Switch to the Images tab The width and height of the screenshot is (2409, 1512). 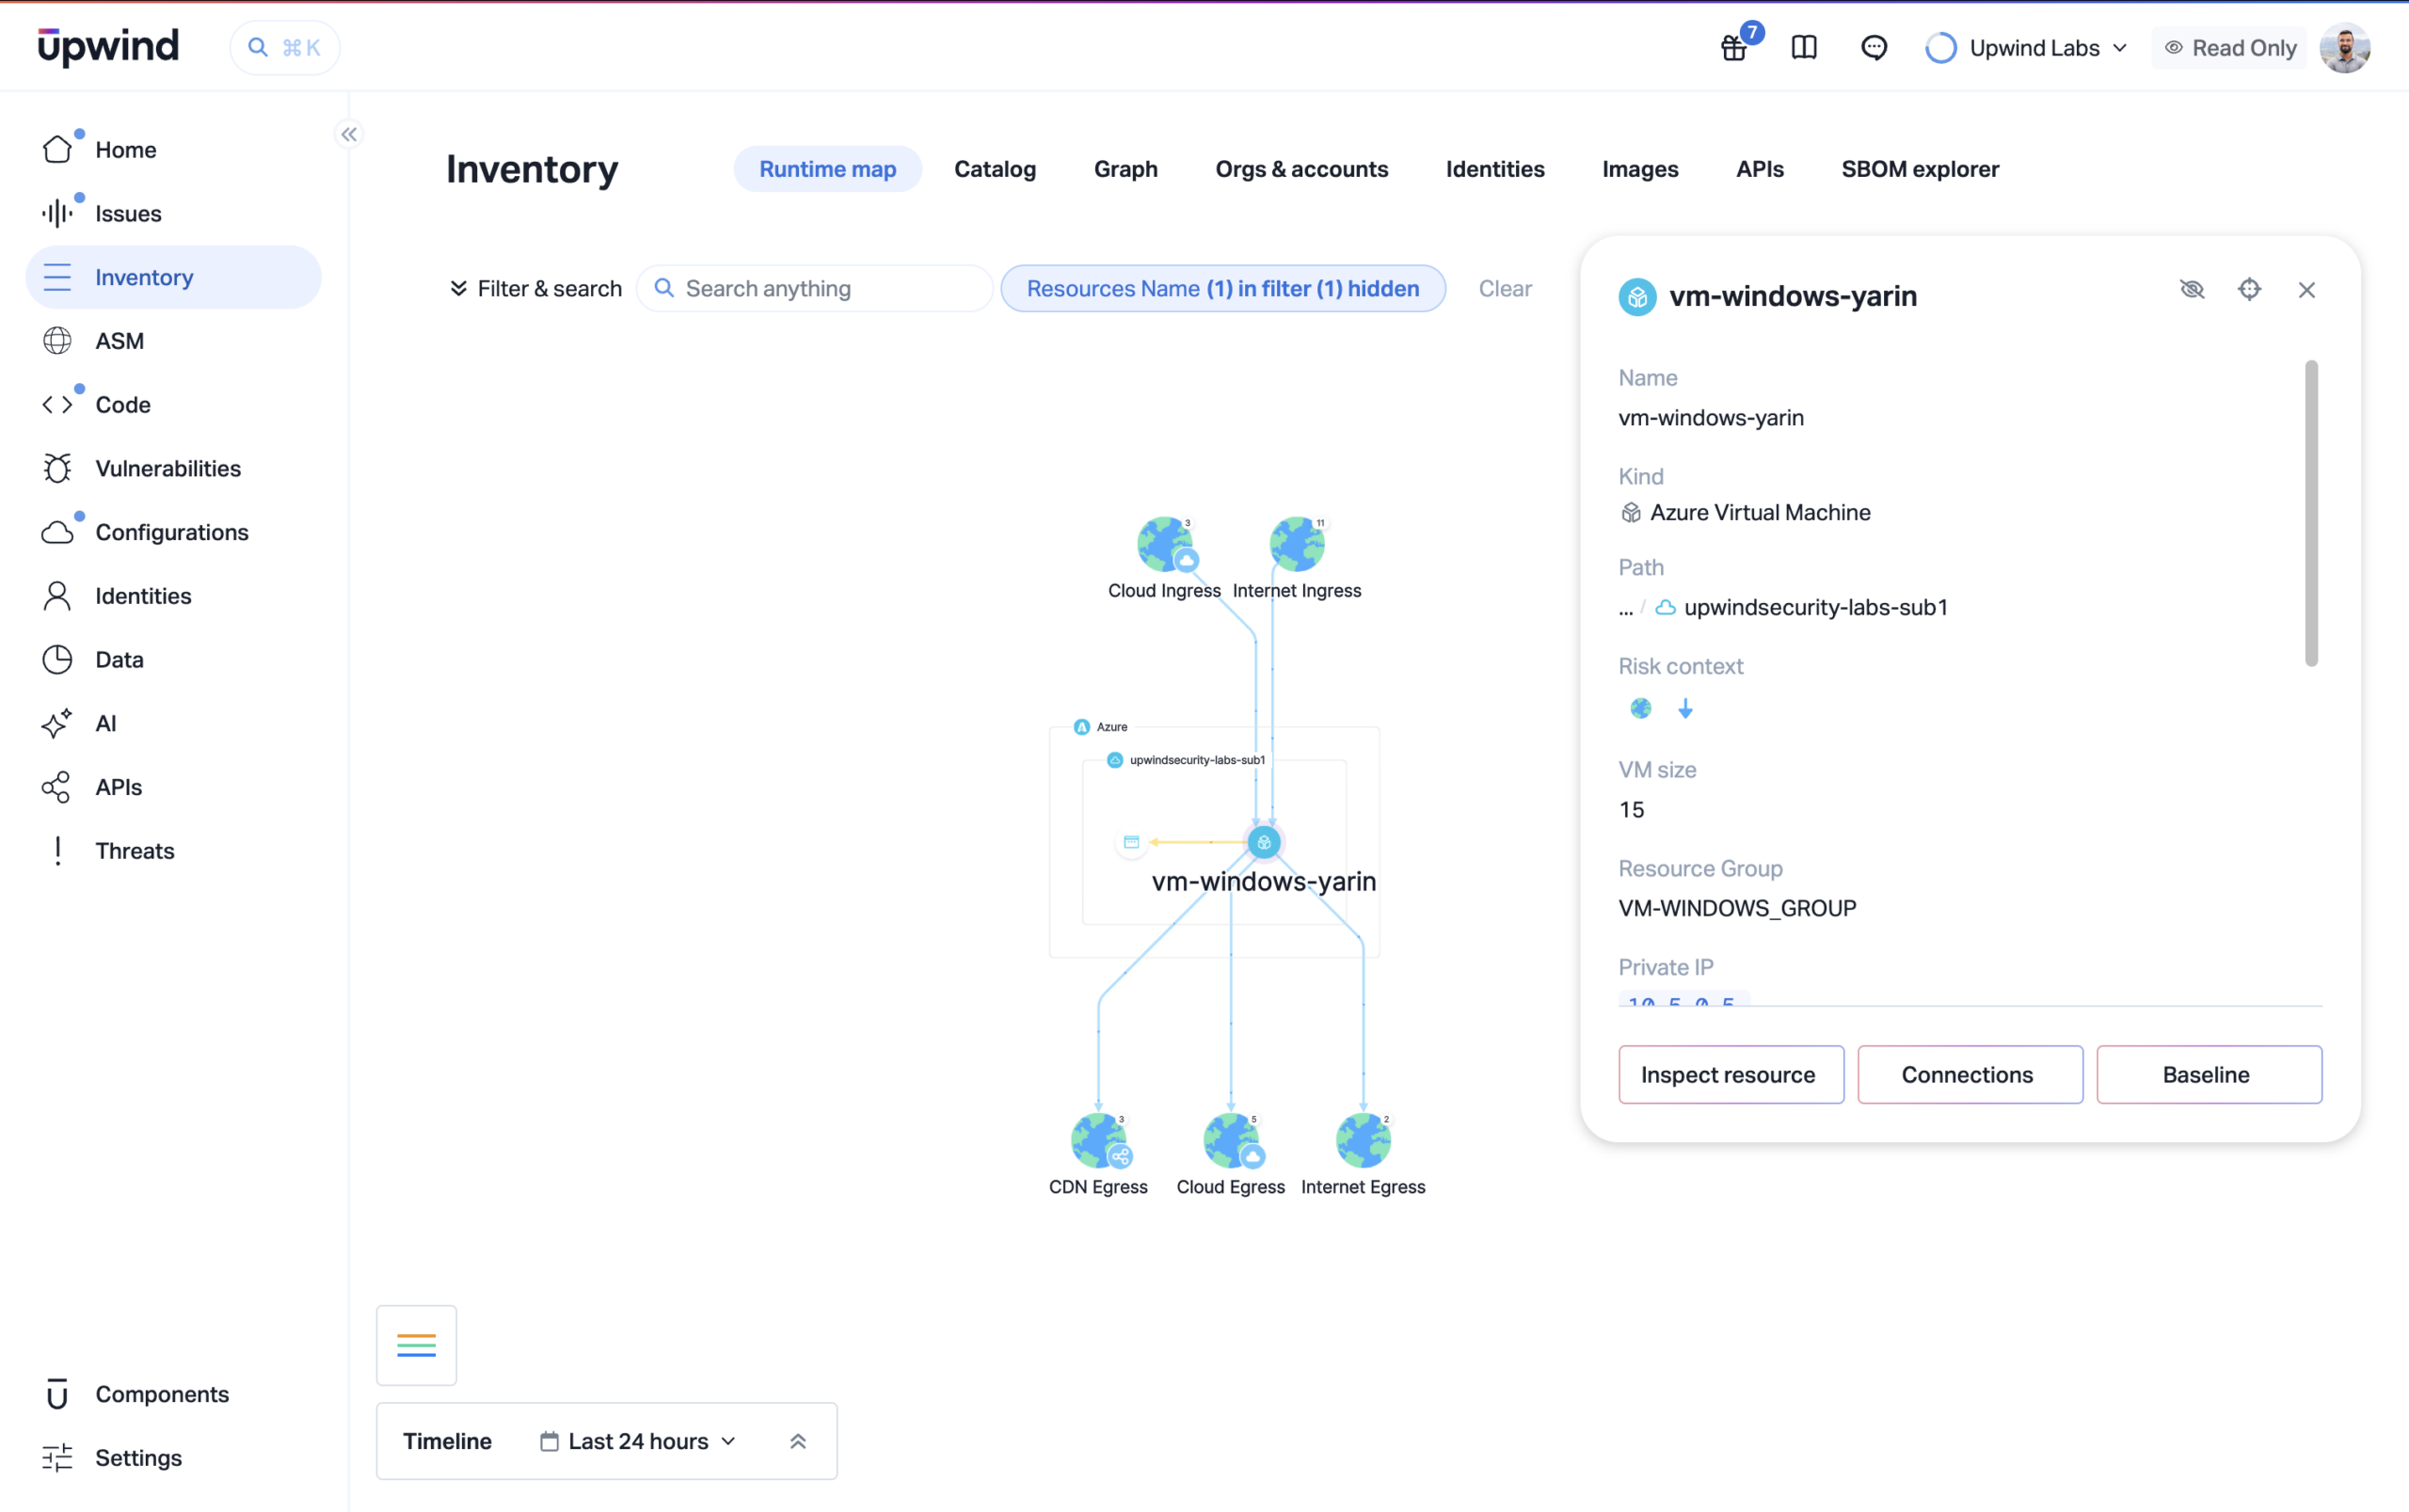(x=1640, y=169)
